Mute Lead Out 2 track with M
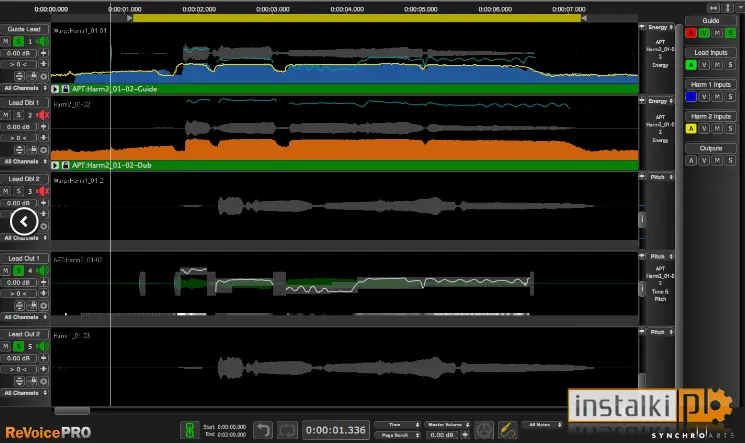The image size is (745, 443). pos(6,347)
